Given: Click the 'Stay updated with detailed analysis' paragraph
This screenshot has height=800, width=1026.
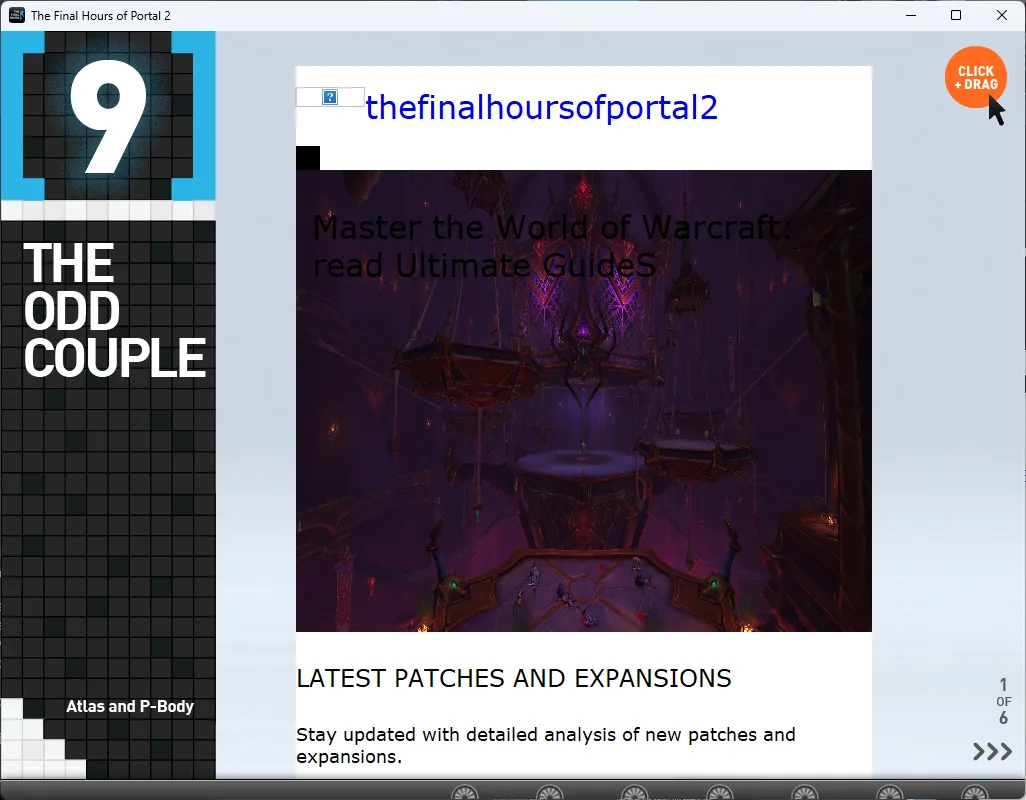Looking at the screenshot, I should (546, 745).
